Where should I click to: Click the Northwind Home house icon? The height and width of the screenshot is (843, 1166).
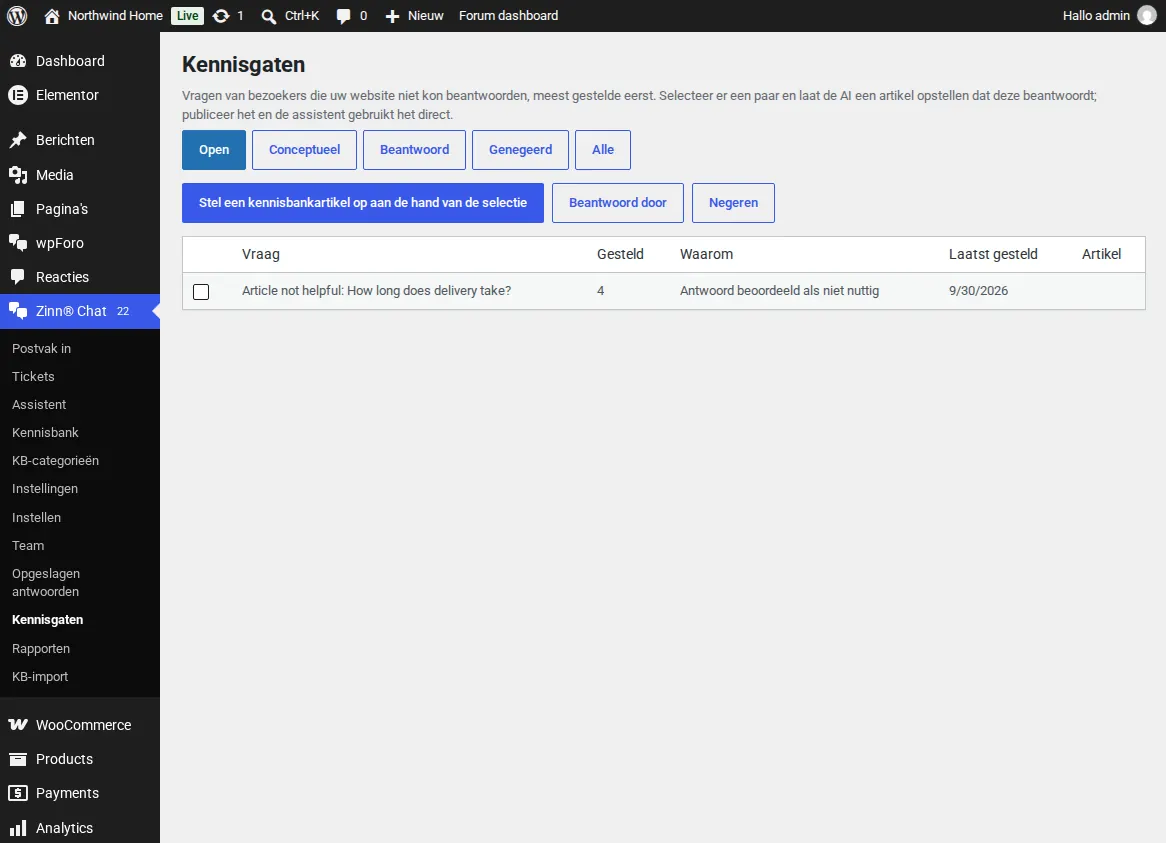pyautogui.click(x=51, y=16)
